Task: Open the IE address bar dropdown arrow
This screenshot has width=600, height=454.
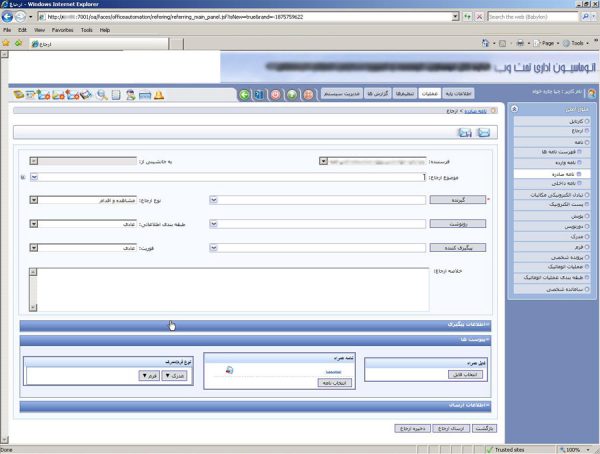Action: [455, 17]
